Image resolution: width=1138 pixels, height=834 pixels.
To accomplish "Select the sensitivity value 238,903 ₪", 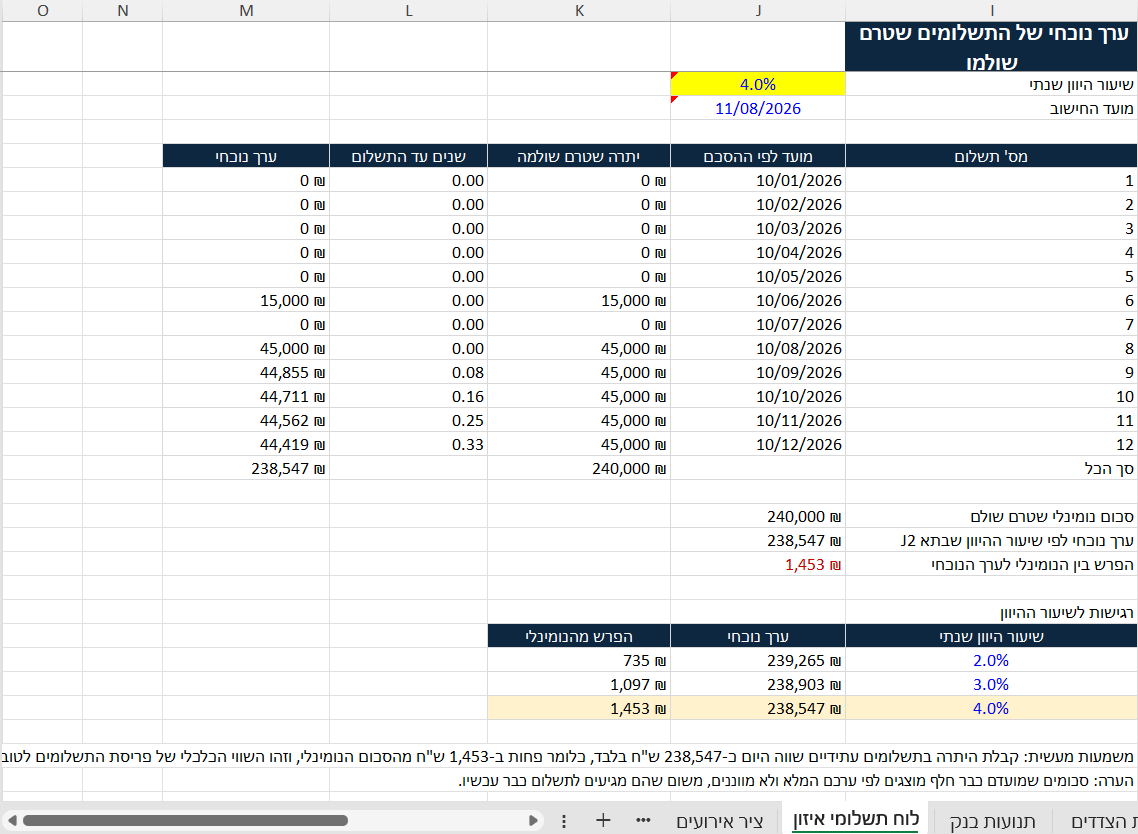I will [758, 684].
